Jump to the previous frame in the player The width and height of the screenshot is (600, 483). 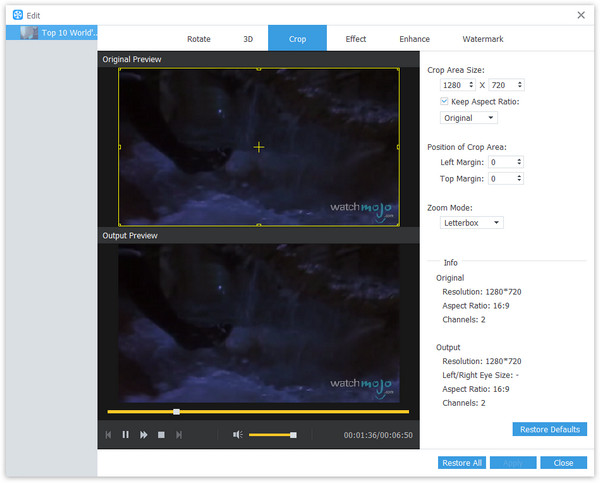tap(108, 435)
